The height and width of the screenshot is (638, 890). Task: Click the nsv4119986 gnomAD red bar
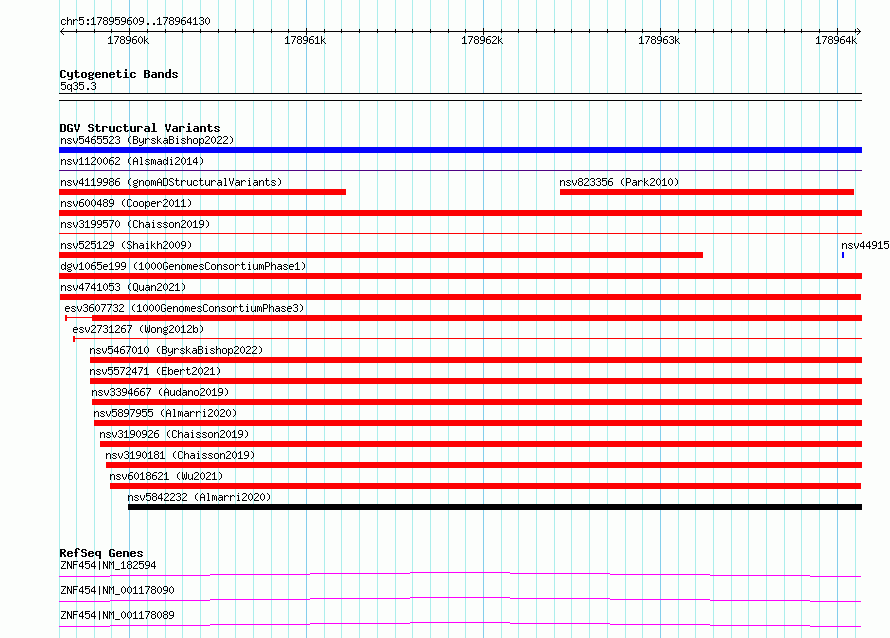pyautogui.click(x=203, y=192)
